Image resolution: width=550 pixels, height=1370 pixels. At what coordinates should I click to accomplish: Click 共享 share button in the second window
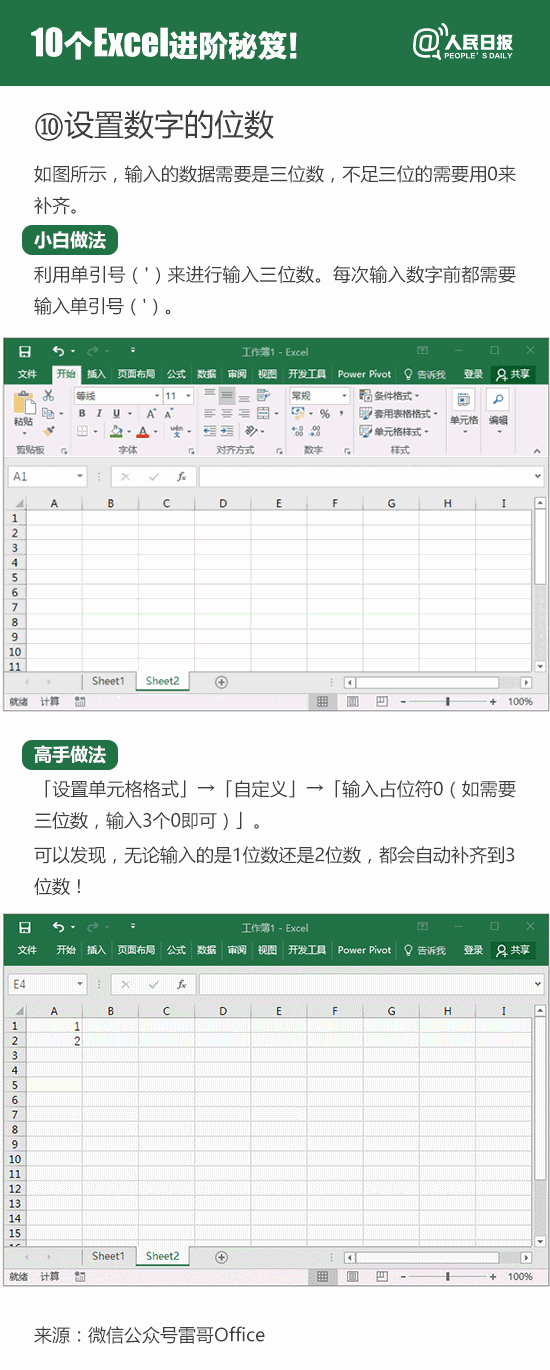(514, 950)
